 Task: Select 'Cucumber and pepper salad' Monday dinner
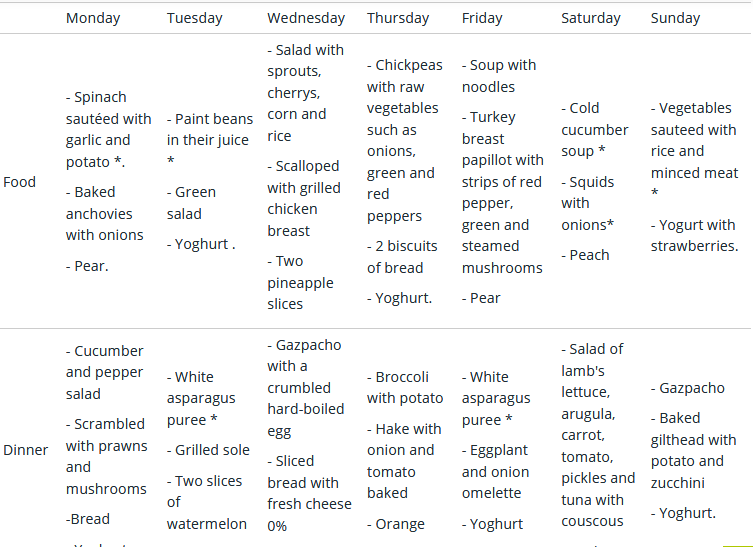104,372
